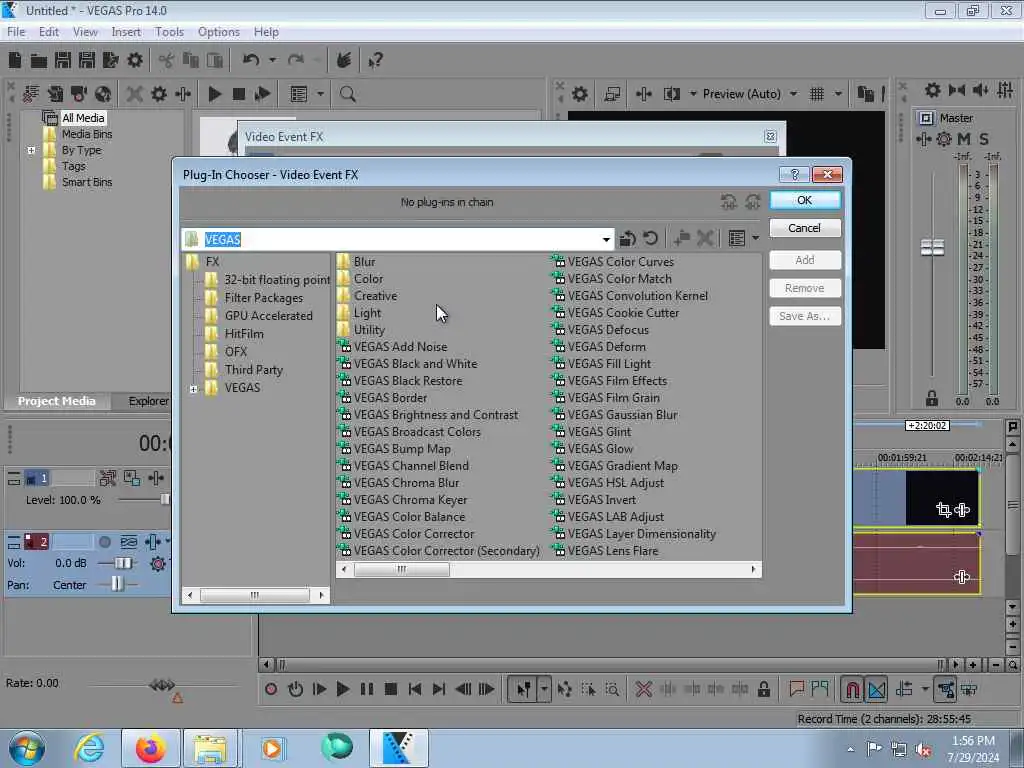1024x768 pixels.
Task: Toggle audio track 2 arm for record button
Action: (104, 542)
